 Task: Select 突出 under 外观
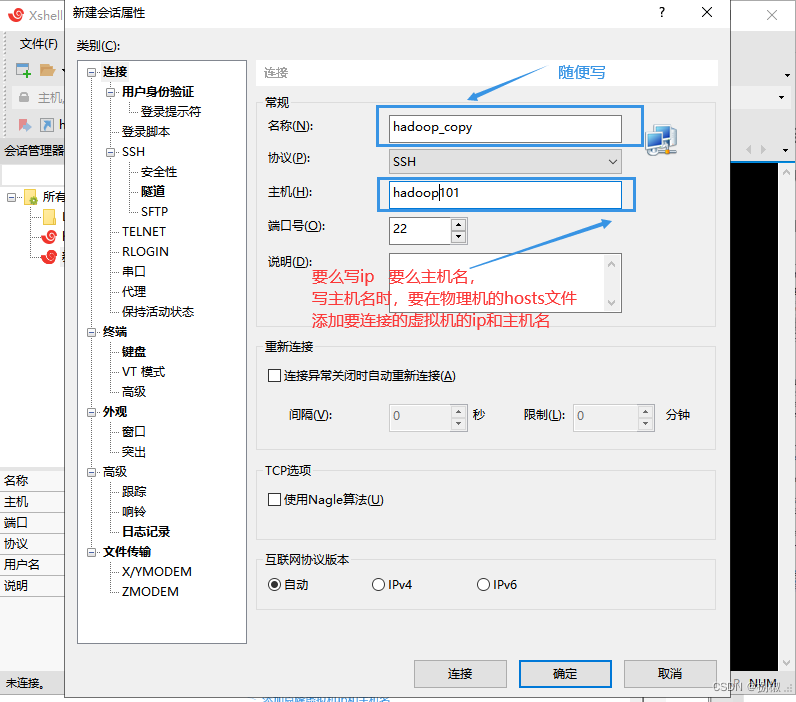coord(134,452)
